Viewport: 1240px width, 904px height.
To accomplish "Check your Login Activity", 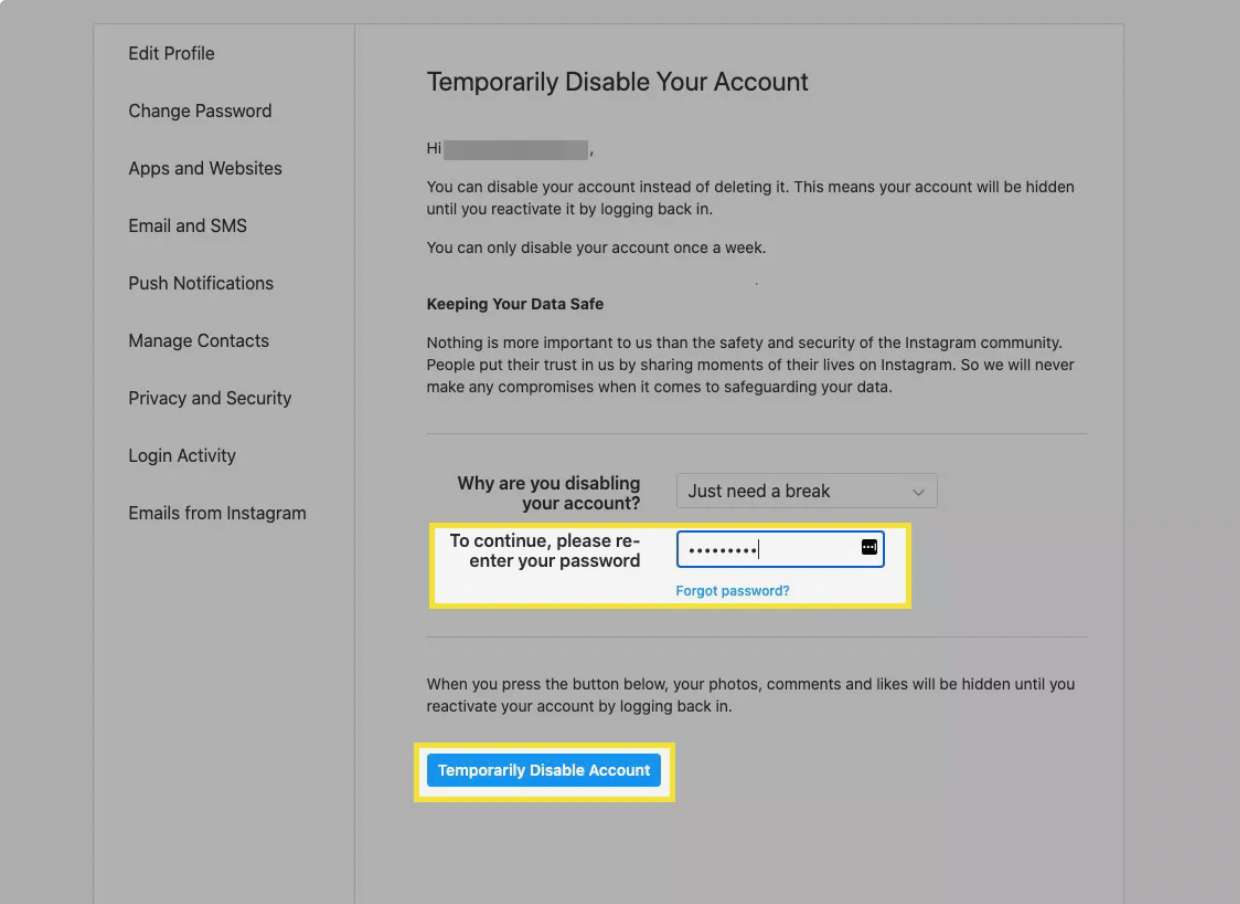I will pos(182,455).
